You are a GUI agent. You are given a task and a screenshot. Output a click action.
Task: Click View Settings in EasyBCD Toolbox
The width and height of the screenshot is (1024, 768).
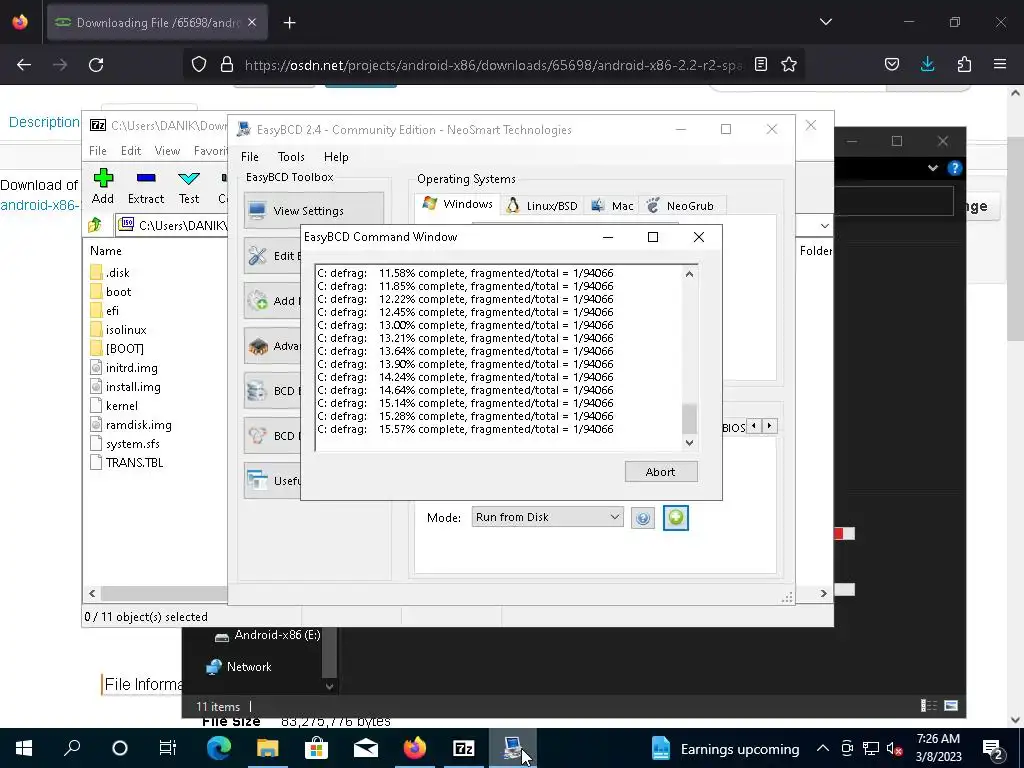(313, 210)
